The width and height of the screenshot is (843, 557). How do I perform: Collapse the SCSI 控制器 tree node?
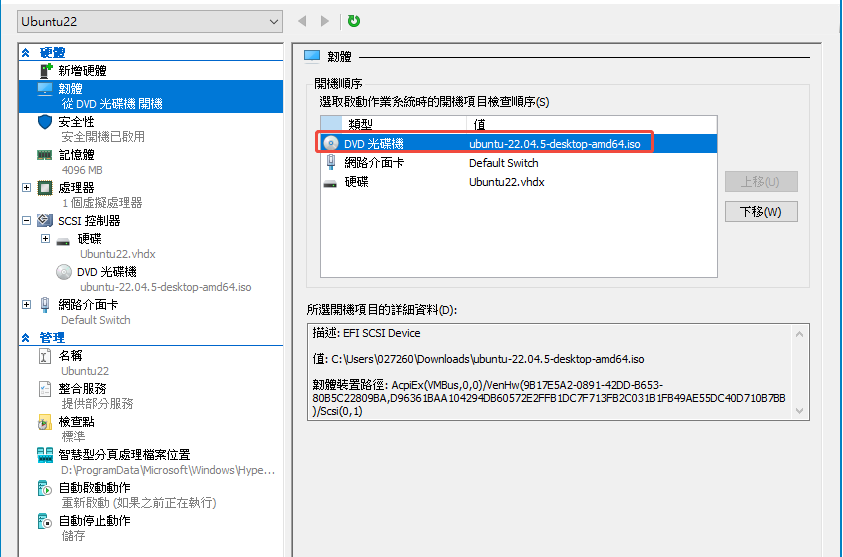click(26, 220)
